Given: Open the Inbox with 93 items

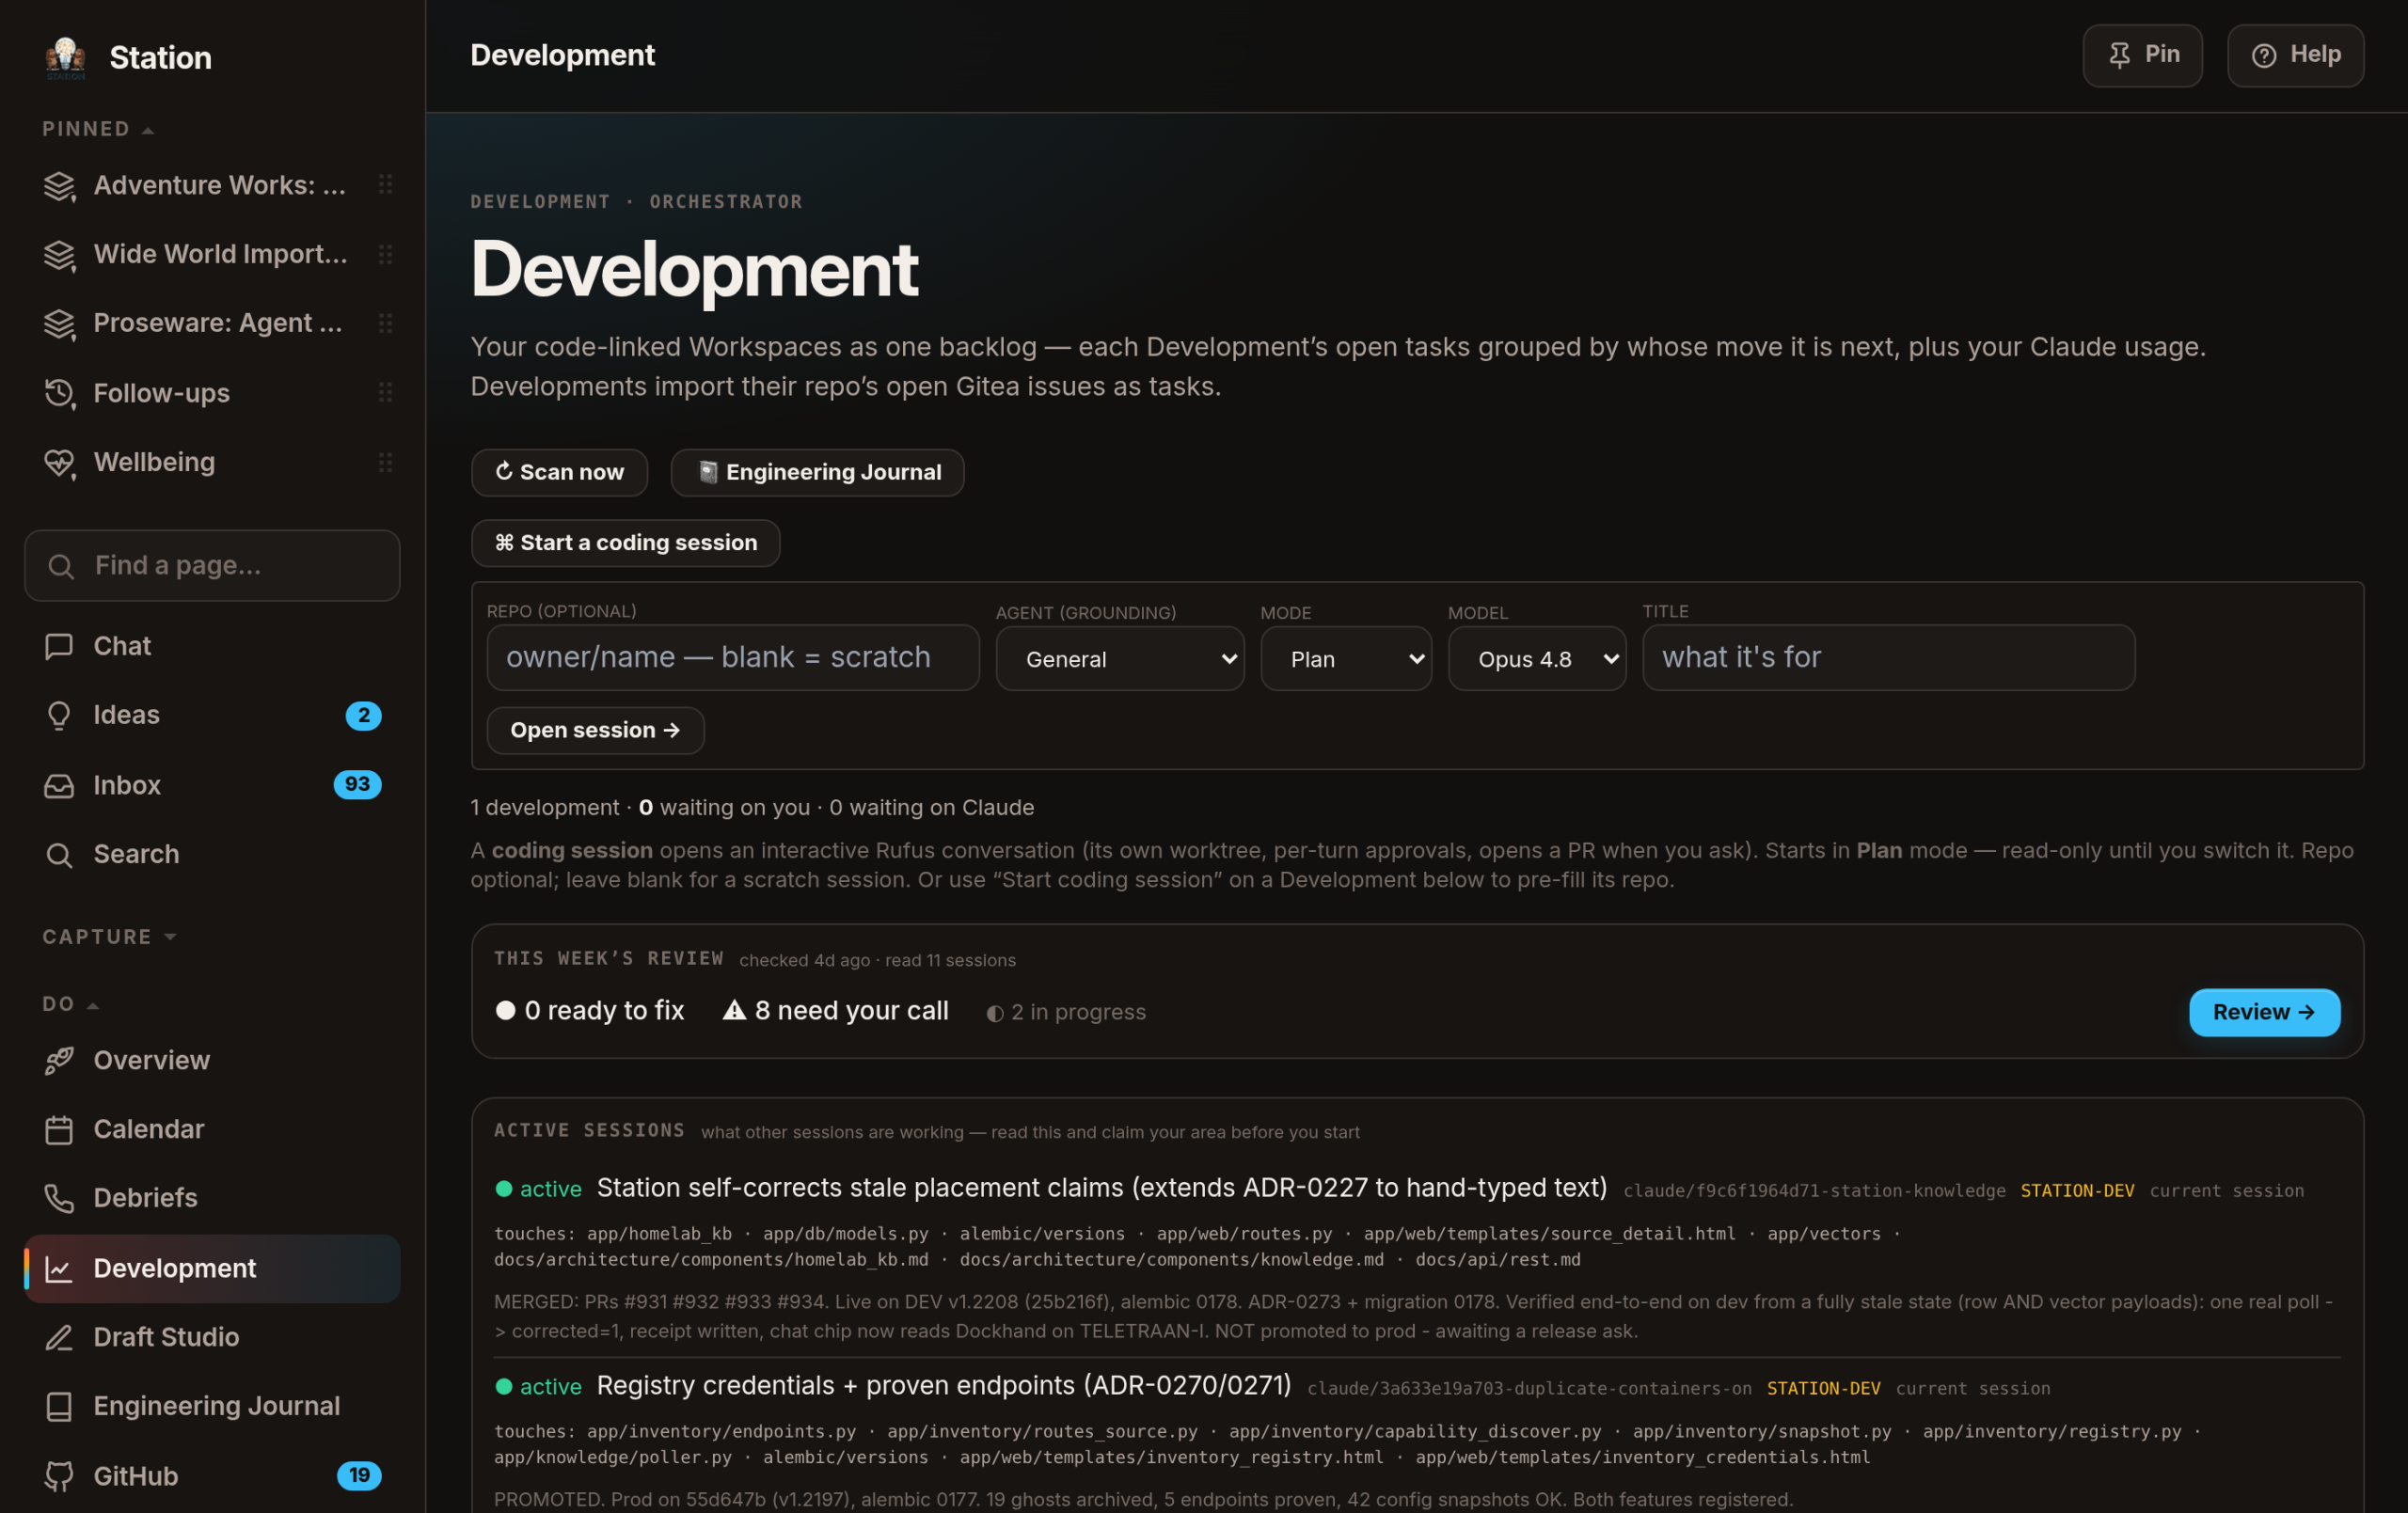Looking at the screenshot, I should click(x=212, y=785).
